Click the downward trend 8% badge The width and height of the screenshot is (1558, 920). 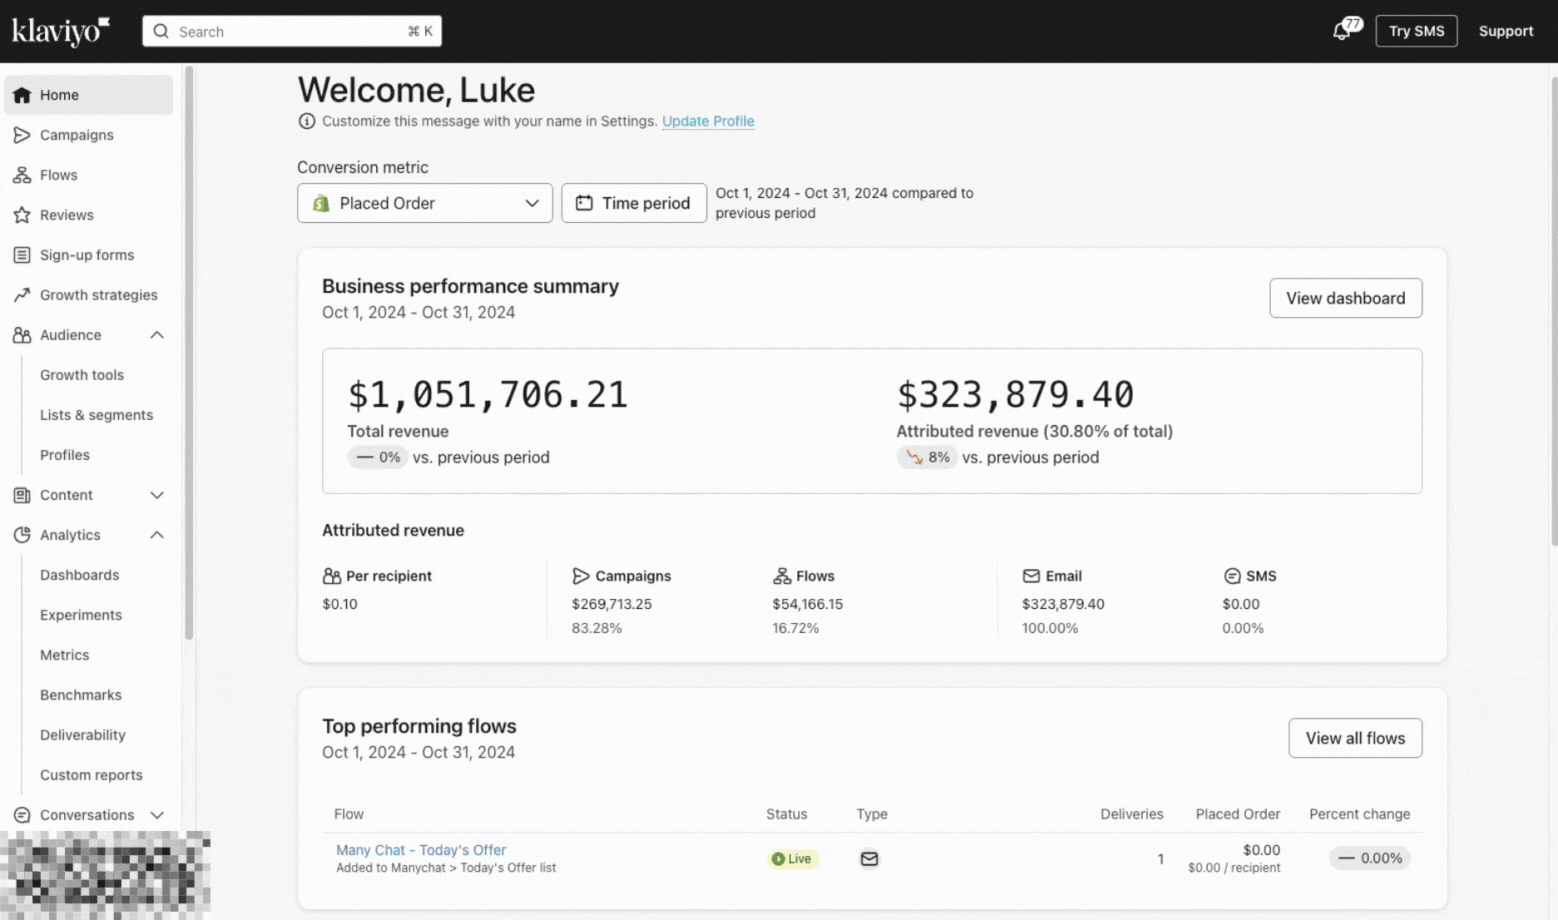pos(928,457)
